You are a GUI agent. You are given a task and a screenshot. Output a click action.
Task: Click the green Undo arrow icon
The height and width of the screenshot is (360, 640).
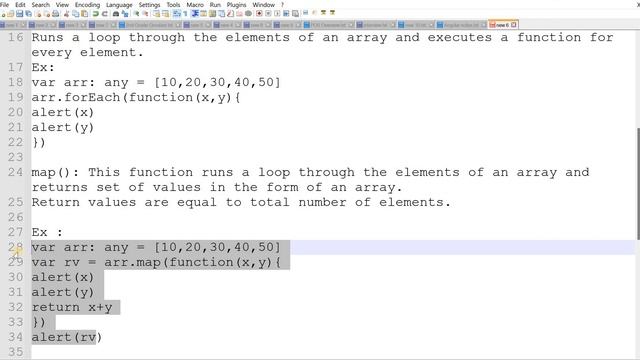pyautogui.click(x=95, y=13)
